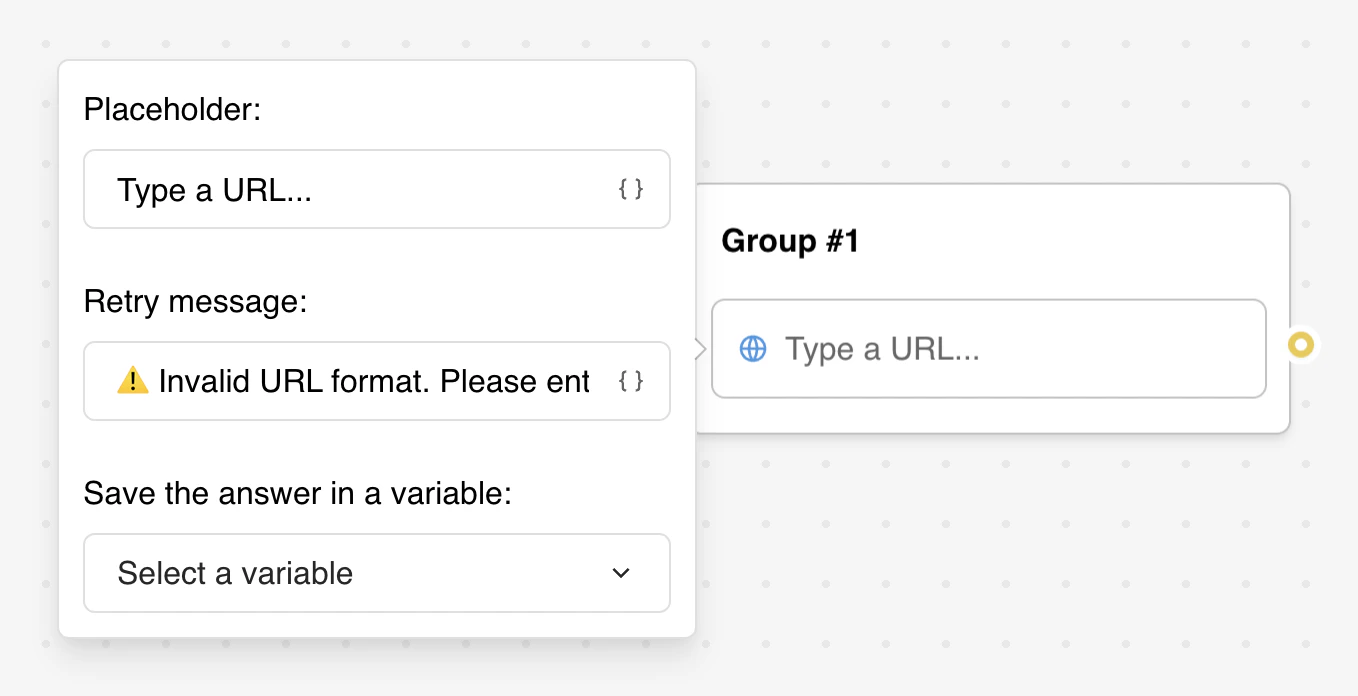Select the URL input element inside Group #1
This screenshot has width=1358, height=696.
[988, 348]
